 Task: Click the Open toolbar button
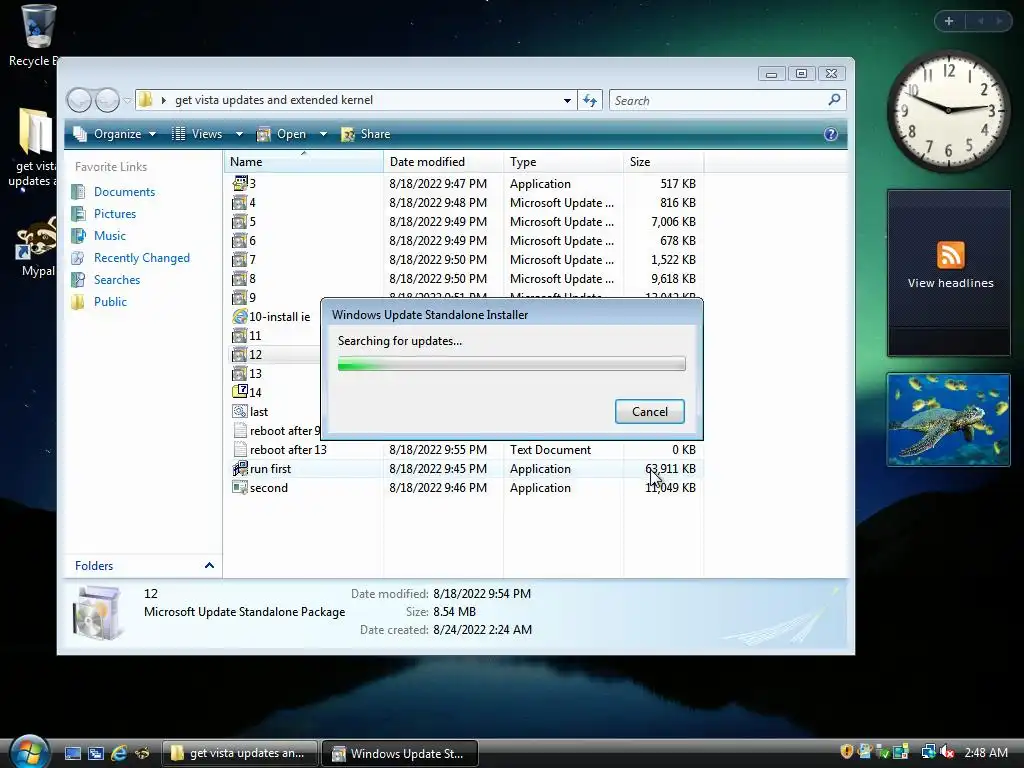tap(282, 134)
